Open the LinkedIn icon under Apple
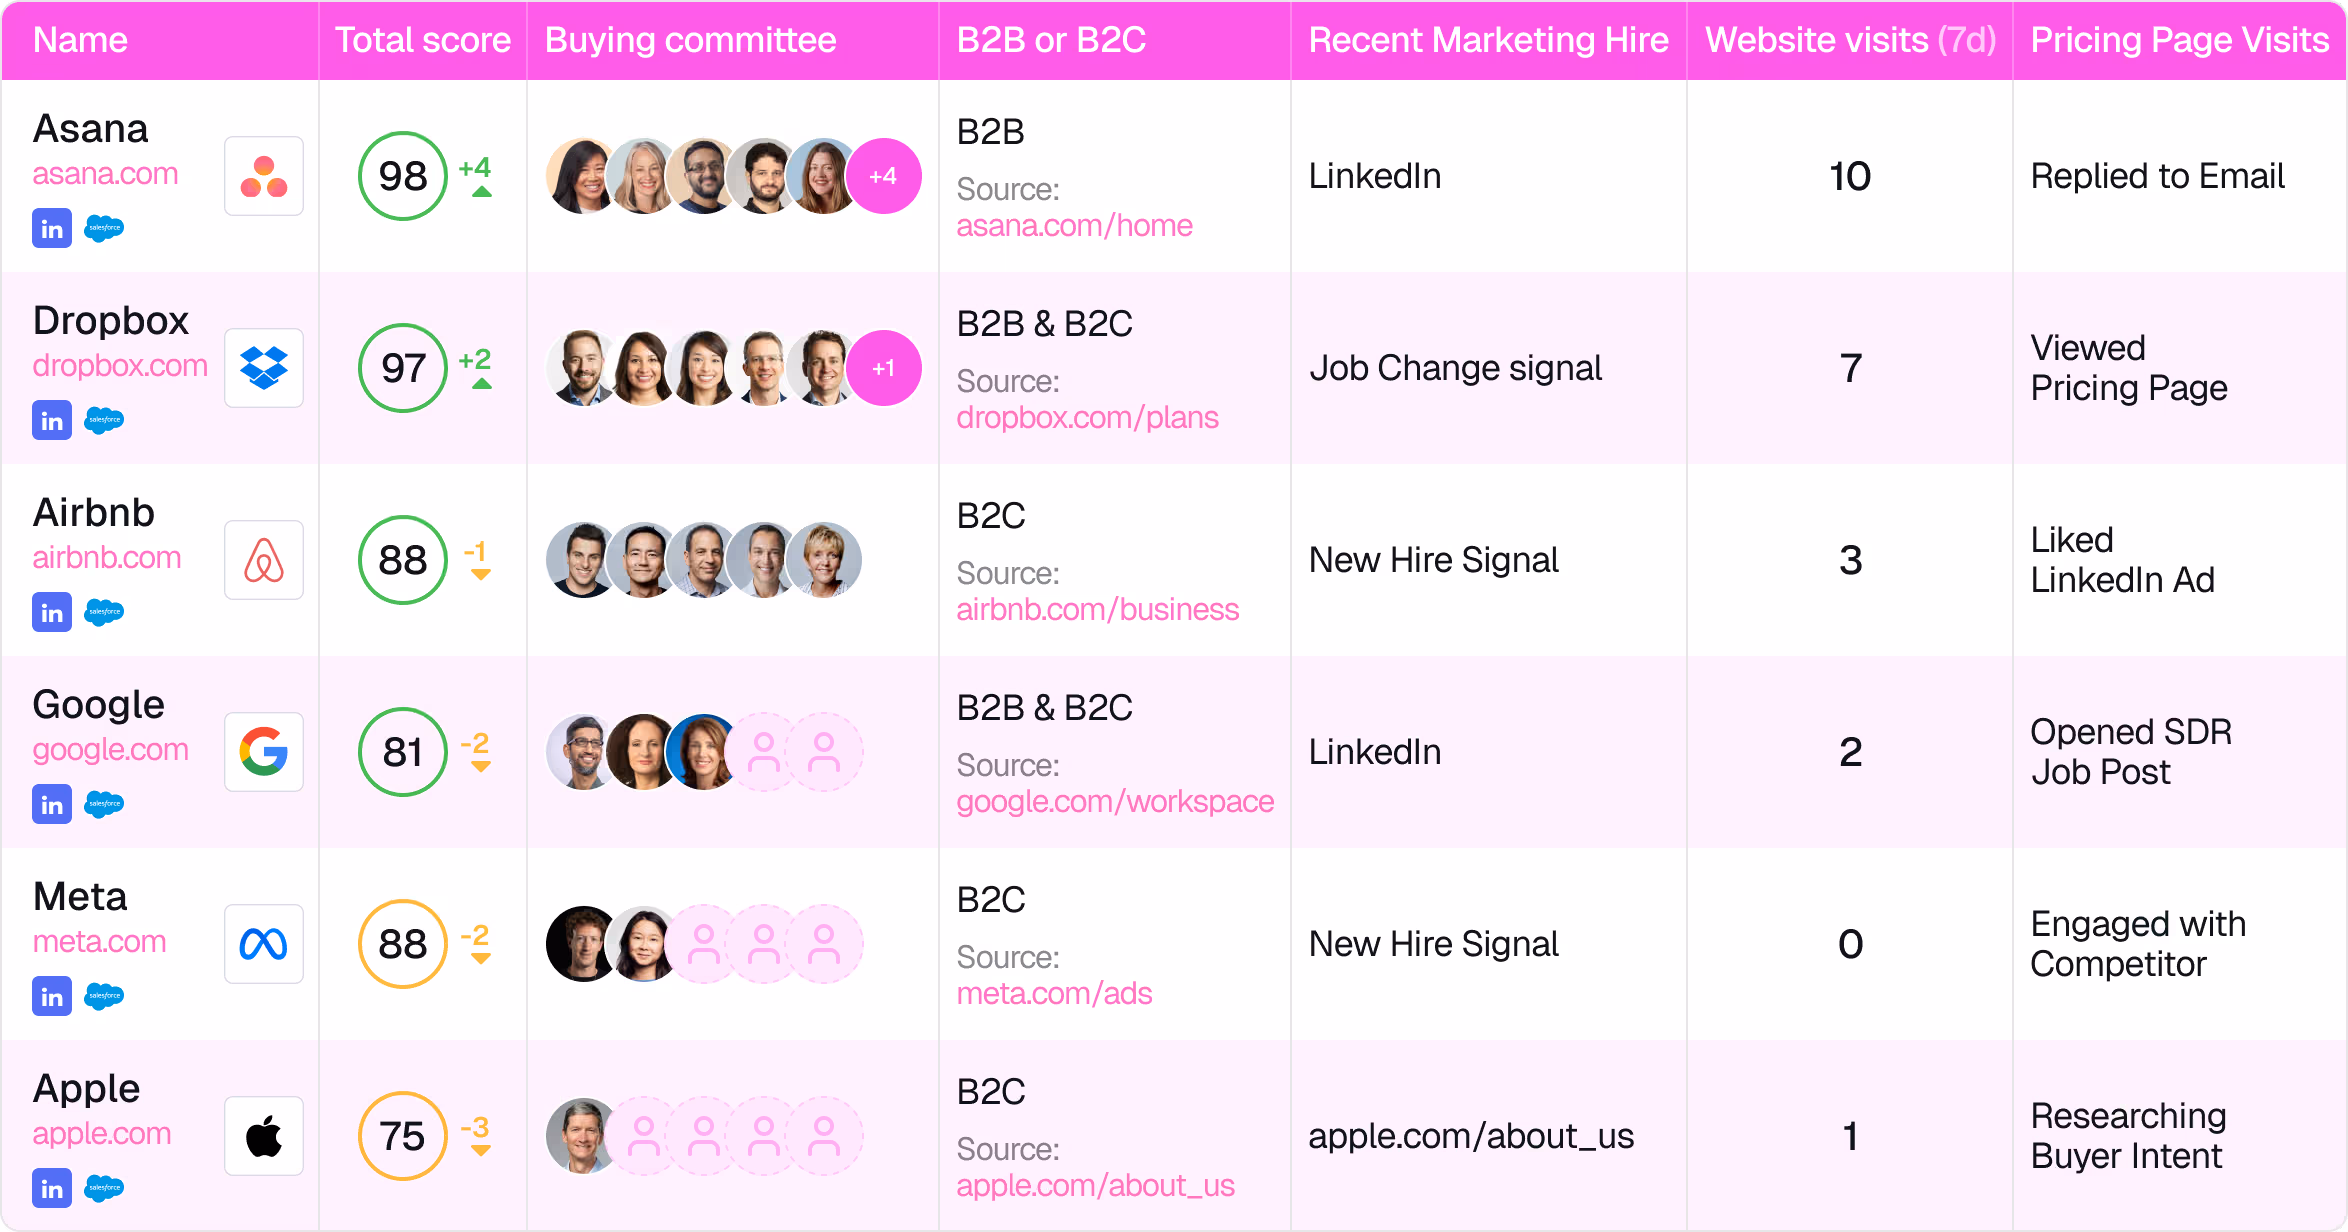Image resolution: width=2348 pixels, height=1232 pixels. tap(52, 1189)
